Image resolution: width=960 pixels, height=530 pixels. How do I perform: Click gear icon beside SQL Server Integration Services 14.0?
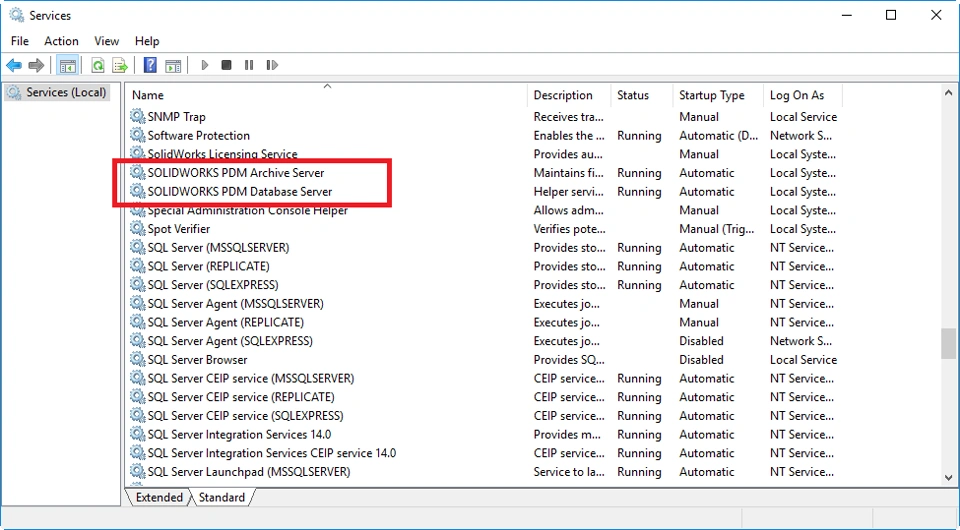pos(138,434)
